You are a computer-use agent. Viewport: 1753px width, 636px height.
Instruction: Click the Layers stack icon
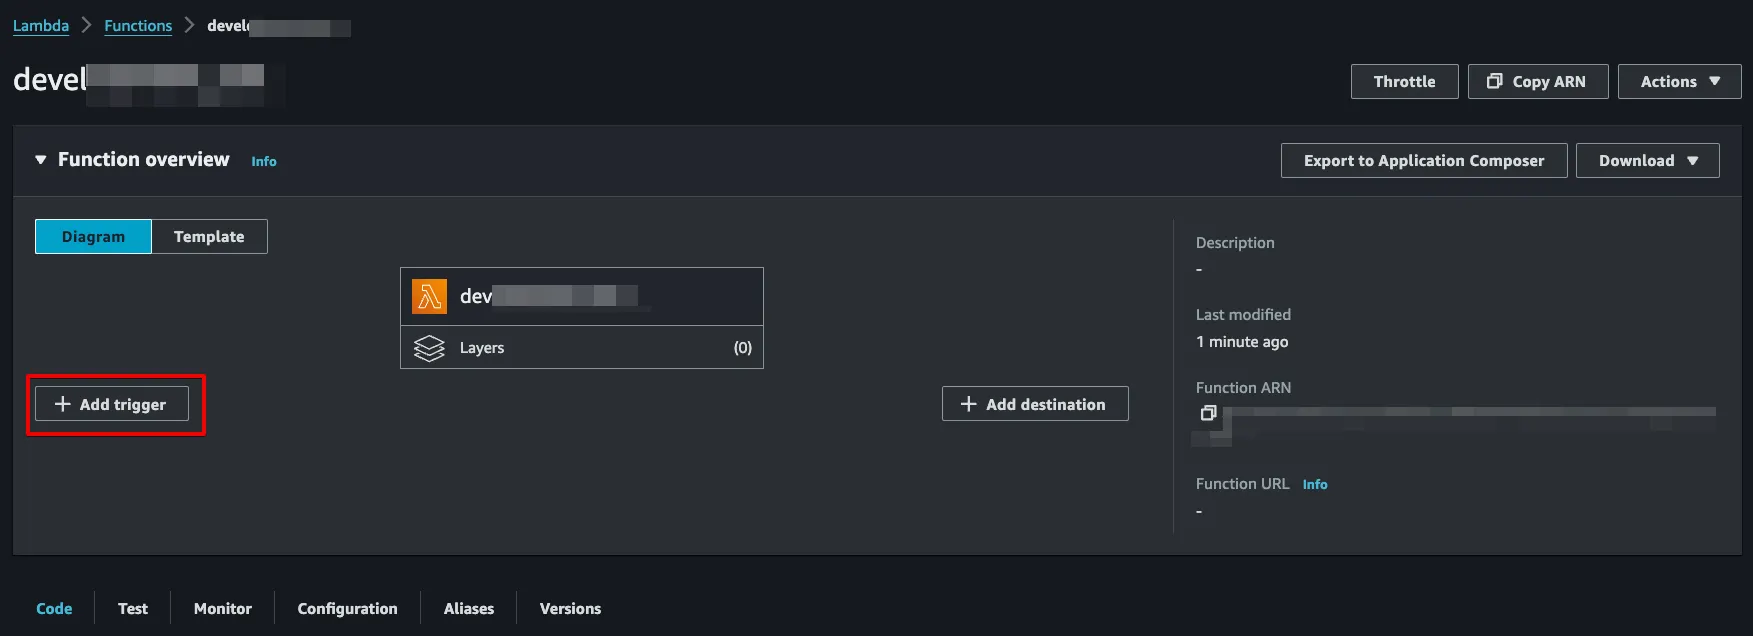pos(429,348)
